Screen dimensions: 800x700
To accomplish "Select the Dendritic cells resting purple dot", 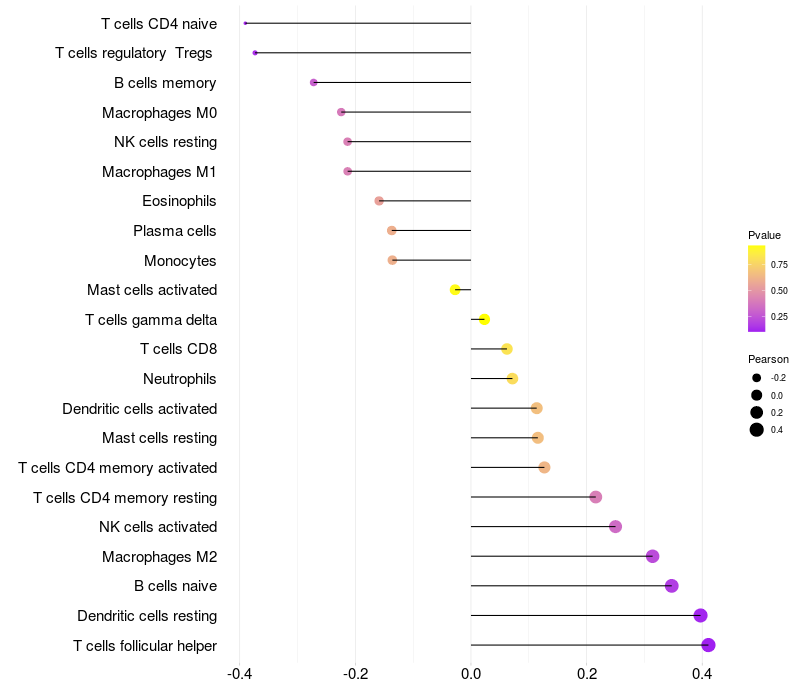I will [x=701, y=615].
